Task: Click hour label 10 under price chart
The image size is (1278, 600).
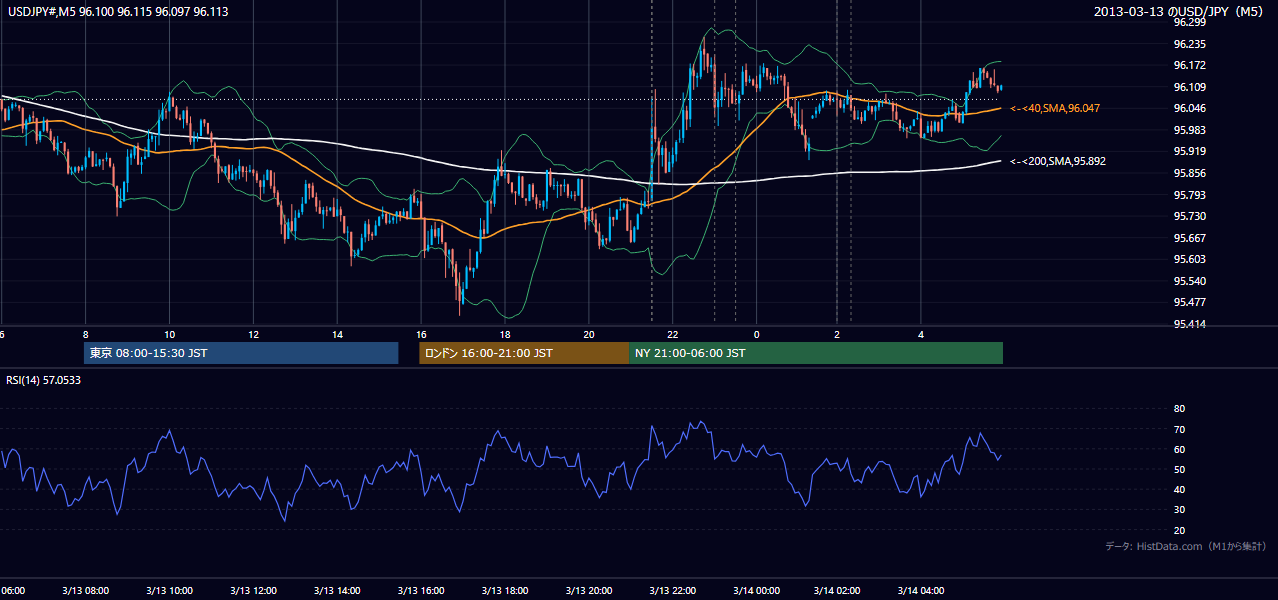Action: pos(169,334)
